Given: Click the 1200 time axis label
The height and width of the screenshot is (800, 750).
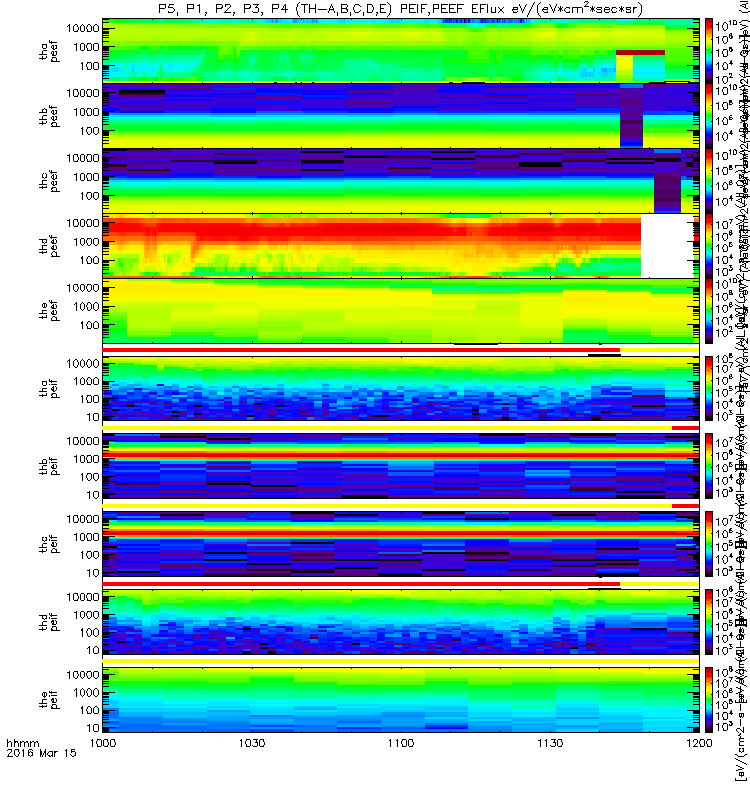Looking at the screenshot, I should point(699,743).
